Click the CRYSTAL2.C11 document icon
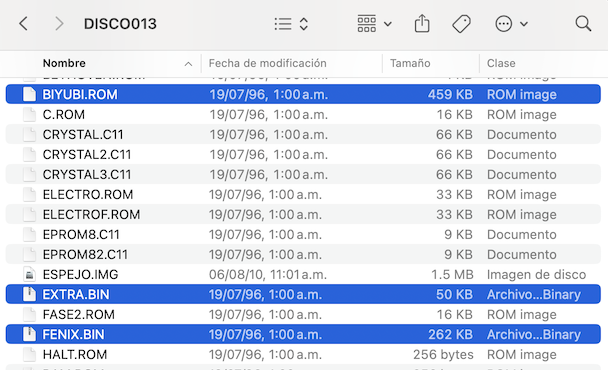 point(29,154)
